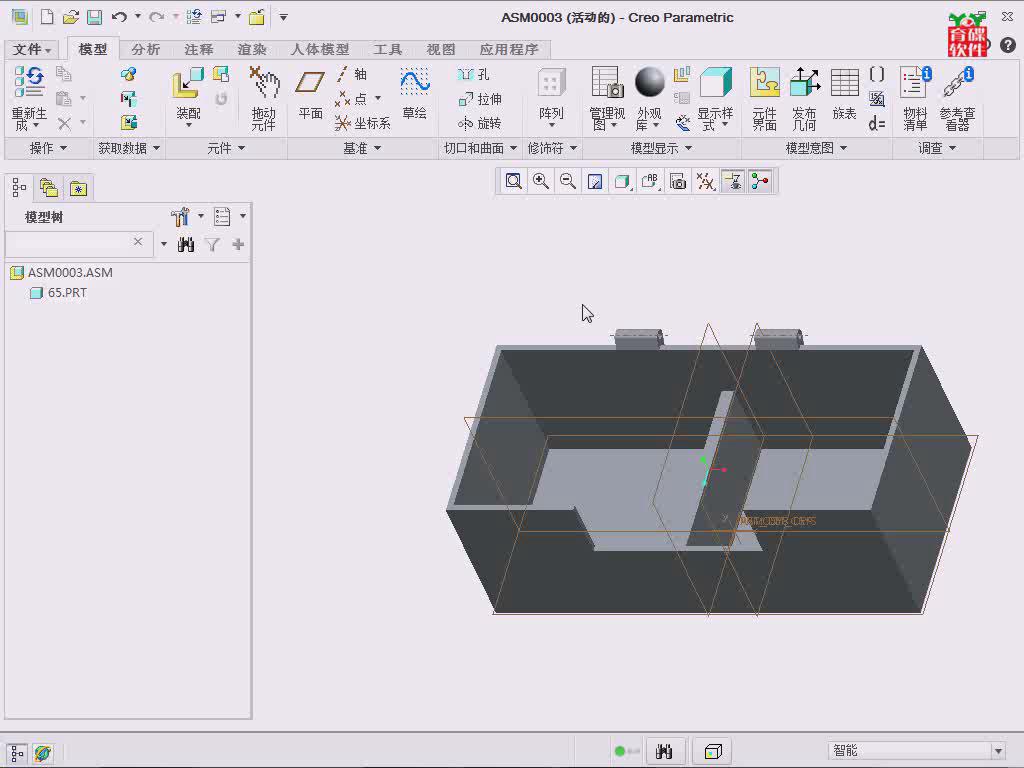Click the d= relations icon

coord(877,123)
